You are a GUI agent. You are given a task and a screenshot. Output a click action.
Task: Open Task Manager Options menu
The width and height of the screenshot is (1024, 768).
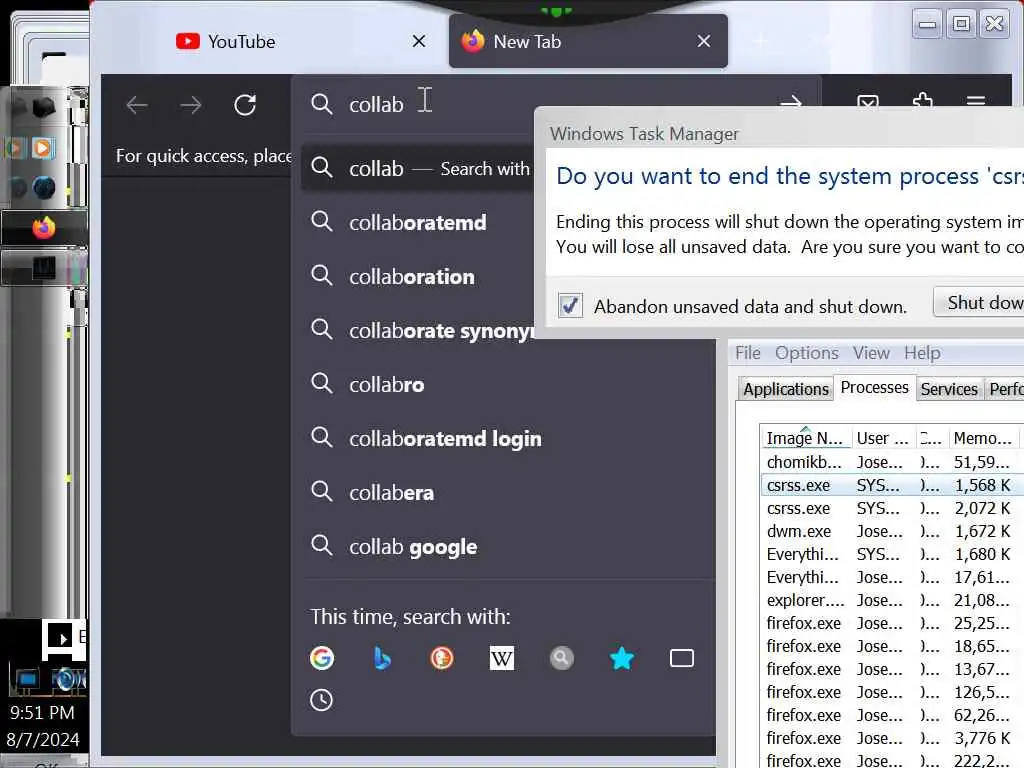(807, 353)
